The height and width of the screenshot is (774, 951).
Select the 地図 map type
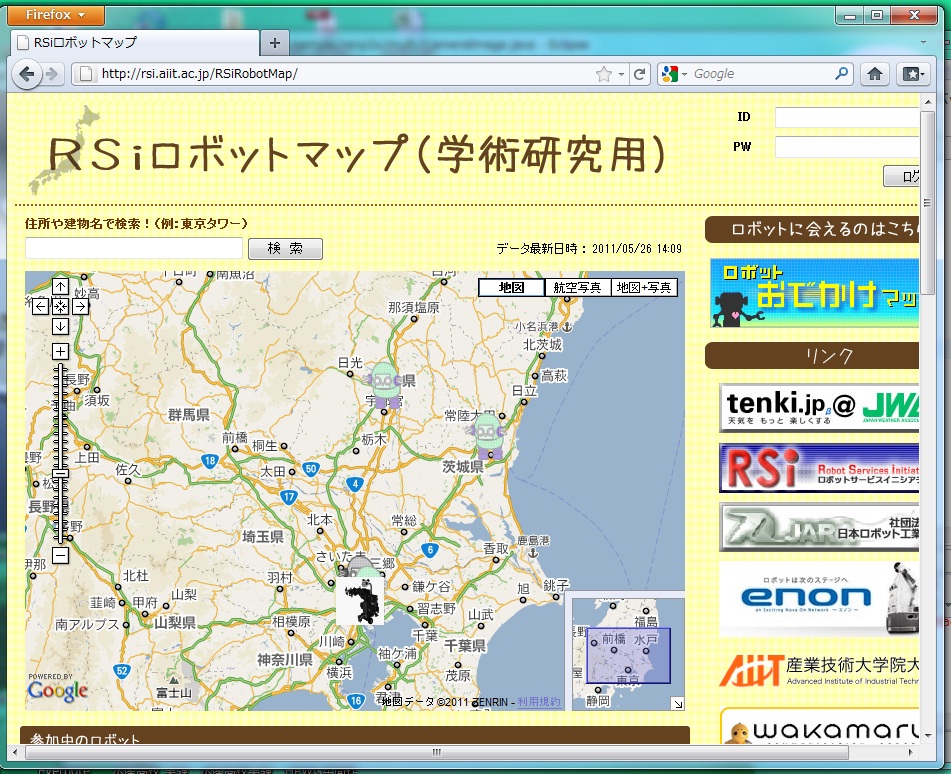click(511, 288)
